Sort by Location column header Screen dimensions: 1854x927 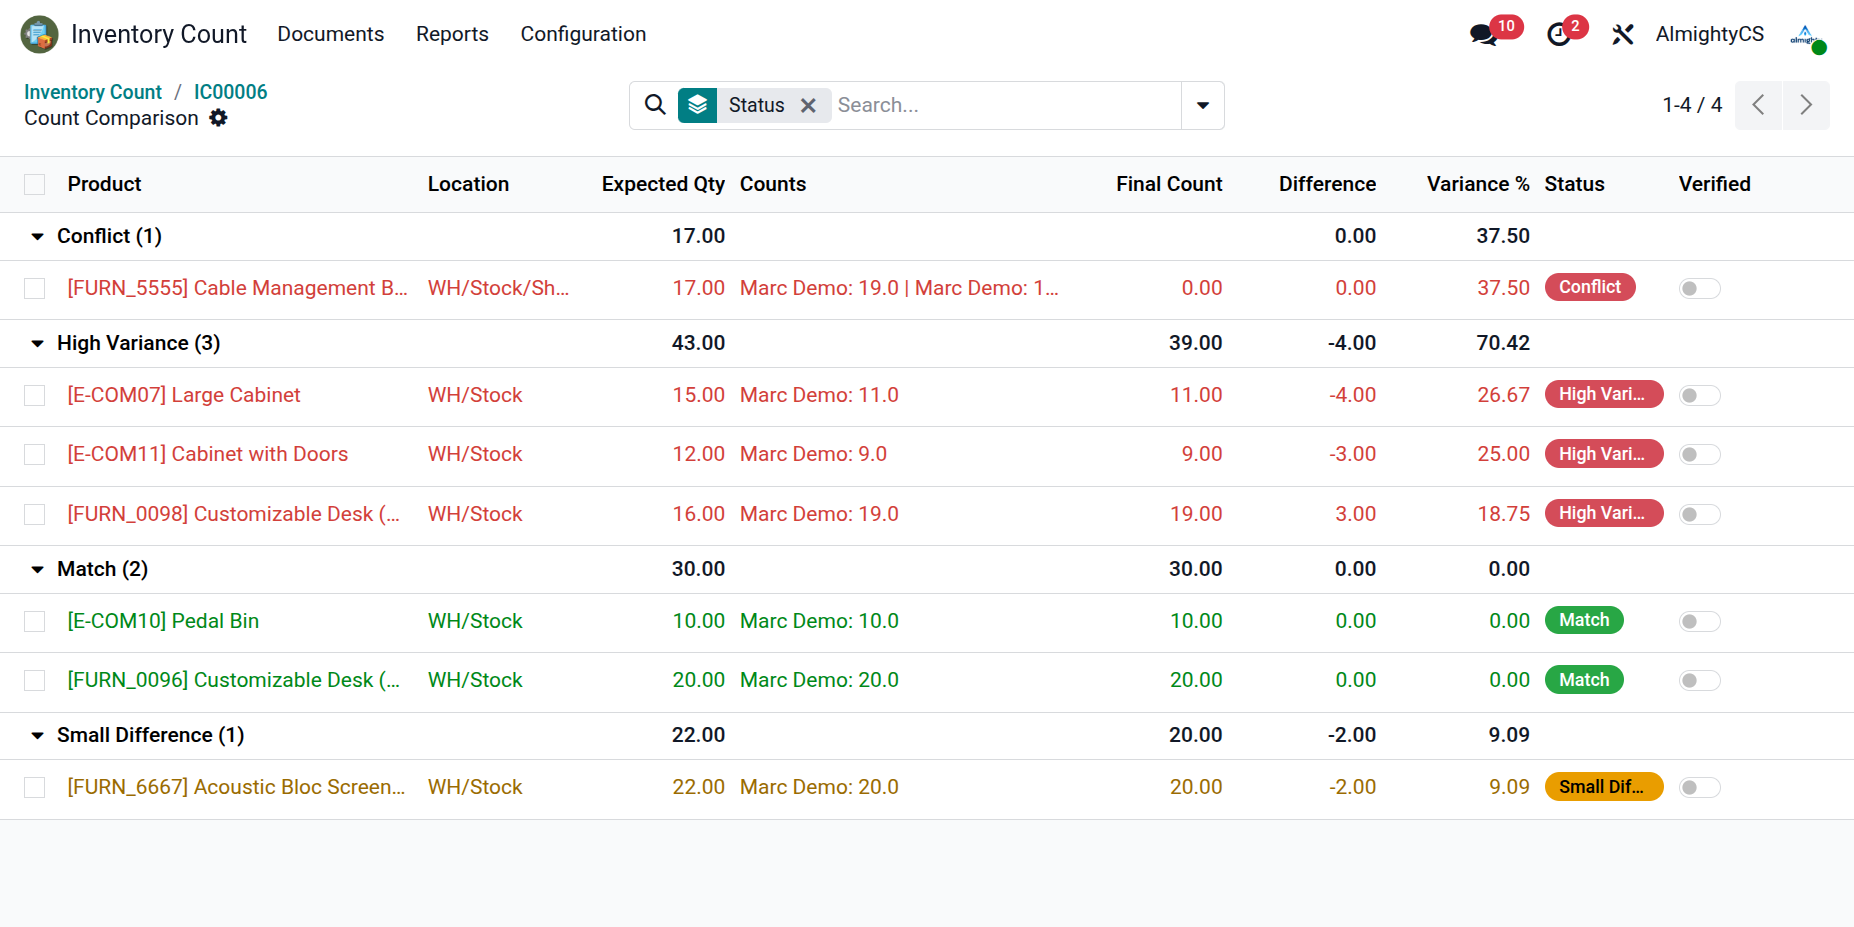[x=468, y=184]
